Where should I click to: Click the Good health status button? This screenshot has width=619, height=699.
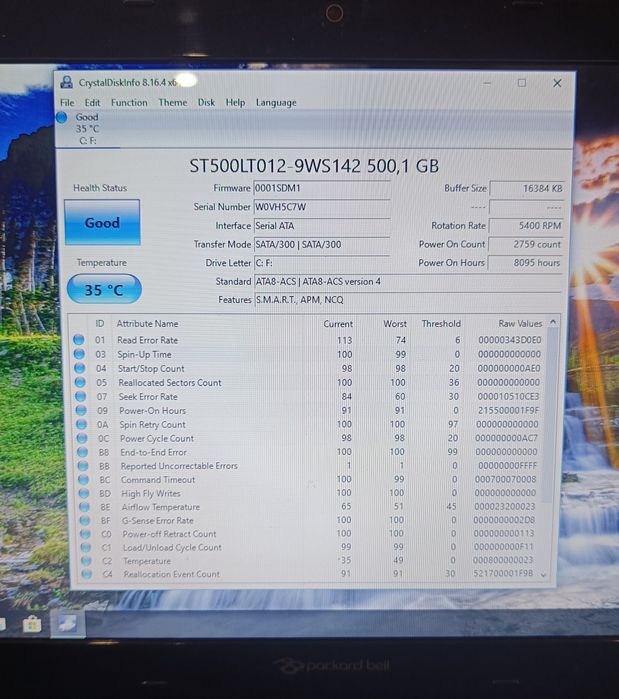[x=102, y=222]
